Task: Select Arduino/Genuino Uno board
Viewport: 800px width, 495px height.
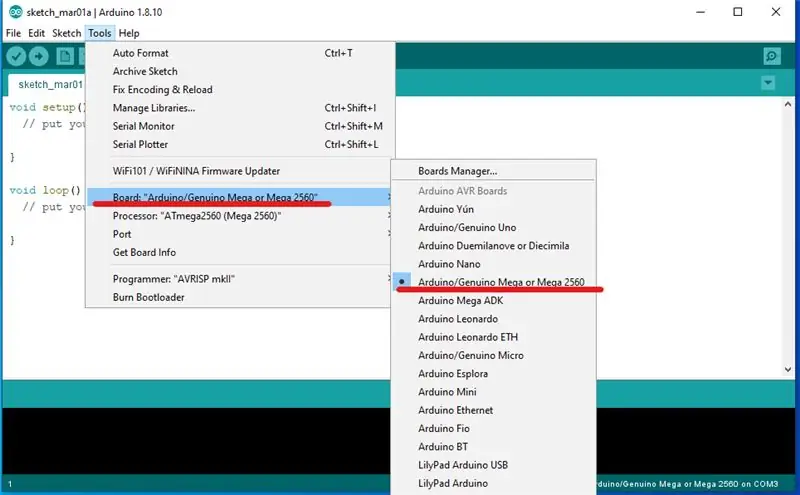Action: (x=493, y=228)
